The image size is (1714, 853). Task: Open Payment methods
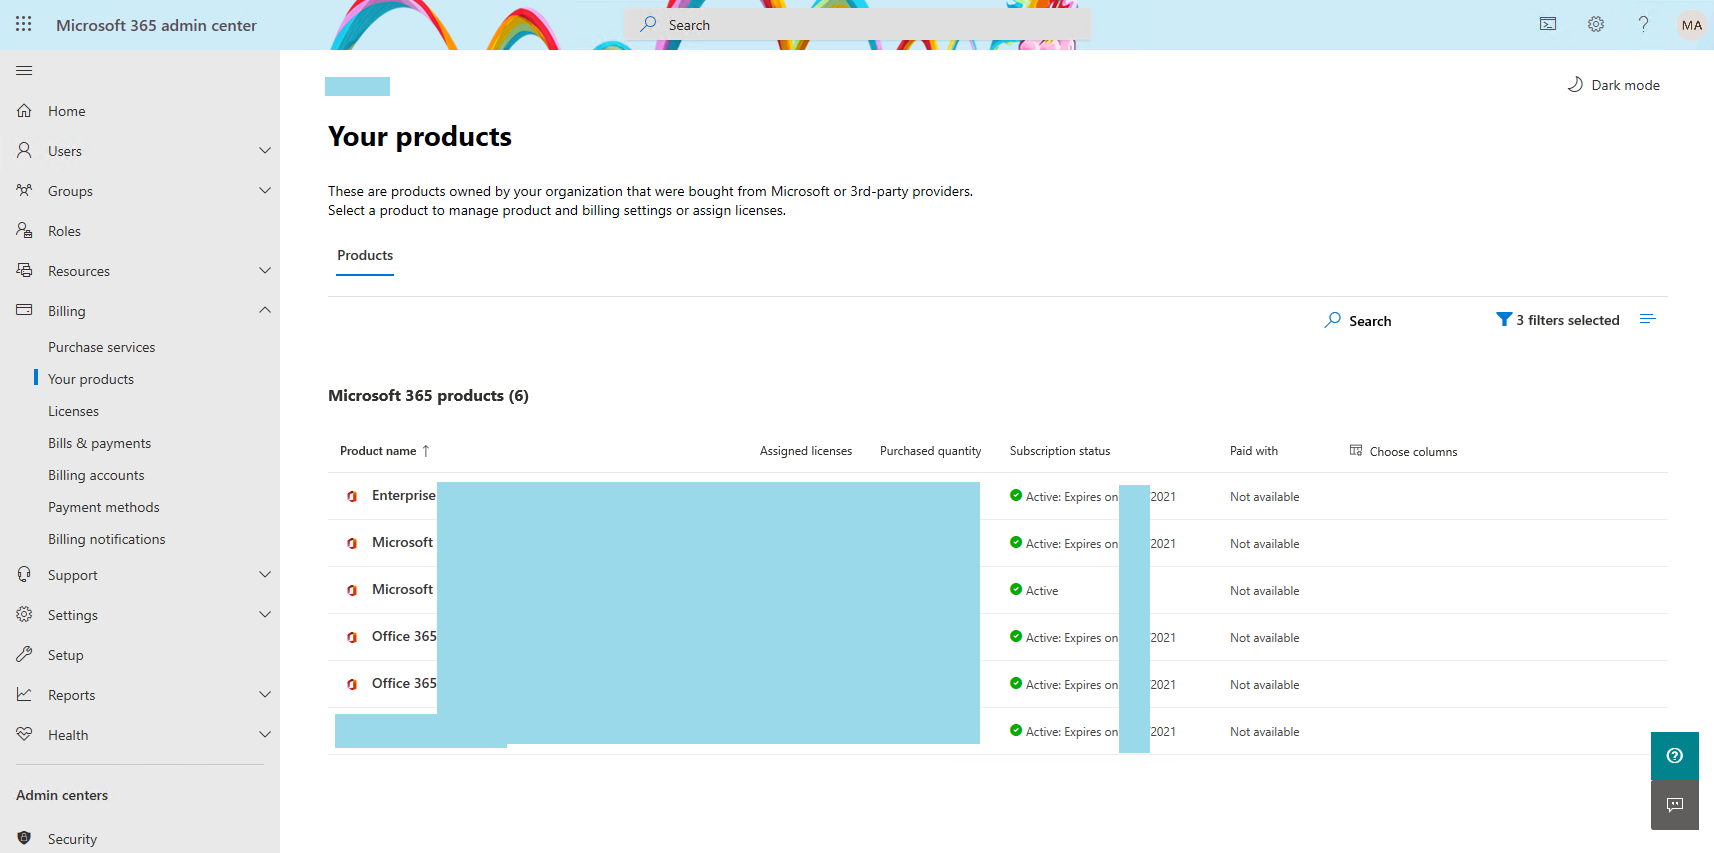point(104,507)
